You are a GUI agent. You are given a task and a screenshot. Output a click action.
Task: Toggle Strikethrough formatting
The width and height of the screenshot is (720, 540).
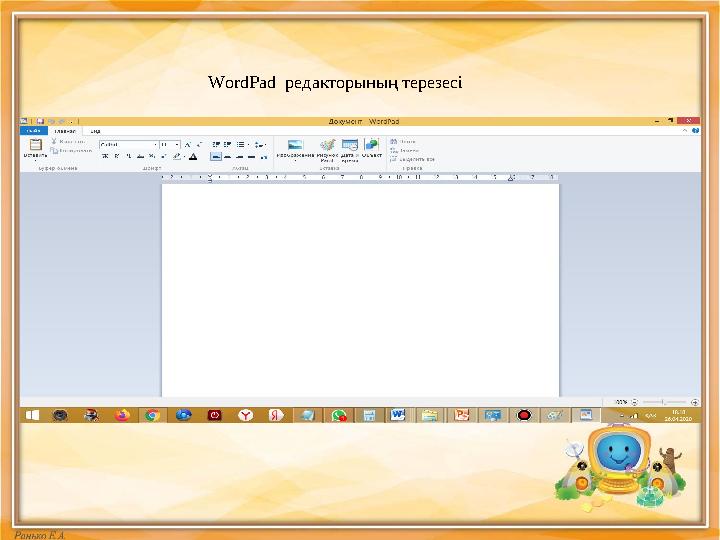(x=141, y=157)
